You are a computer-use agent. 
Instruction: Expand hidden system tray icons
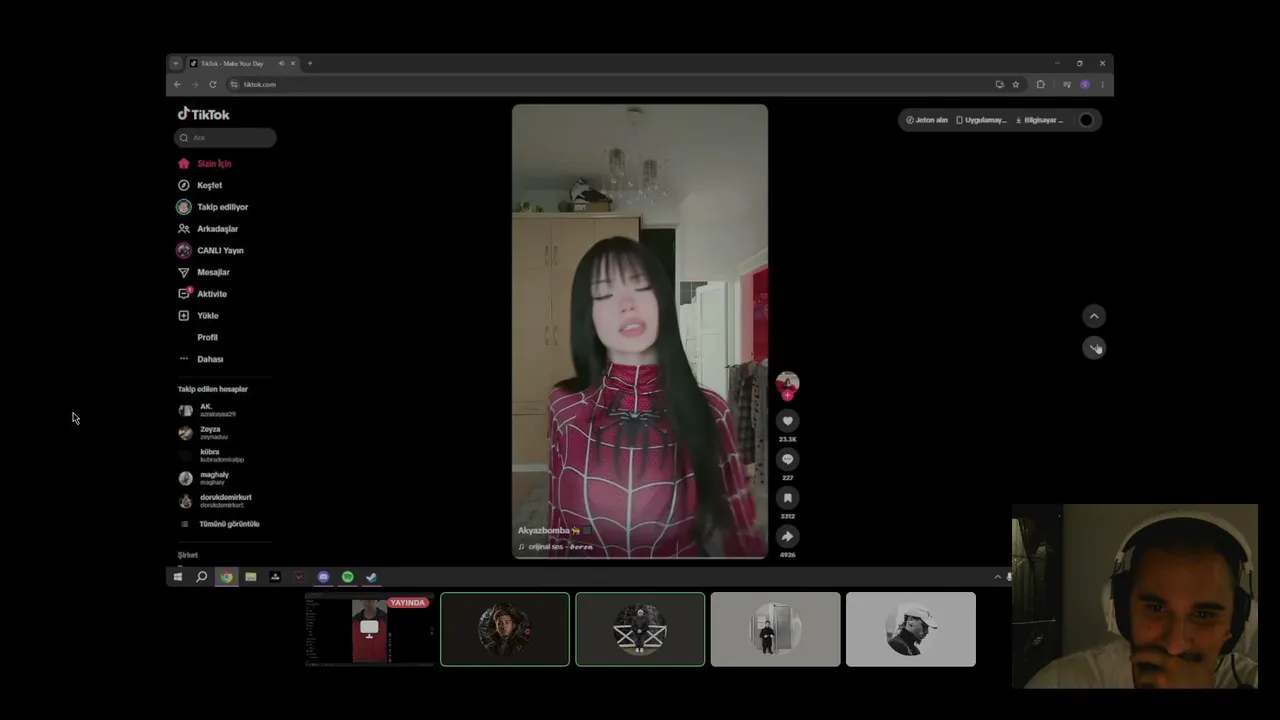997,577
